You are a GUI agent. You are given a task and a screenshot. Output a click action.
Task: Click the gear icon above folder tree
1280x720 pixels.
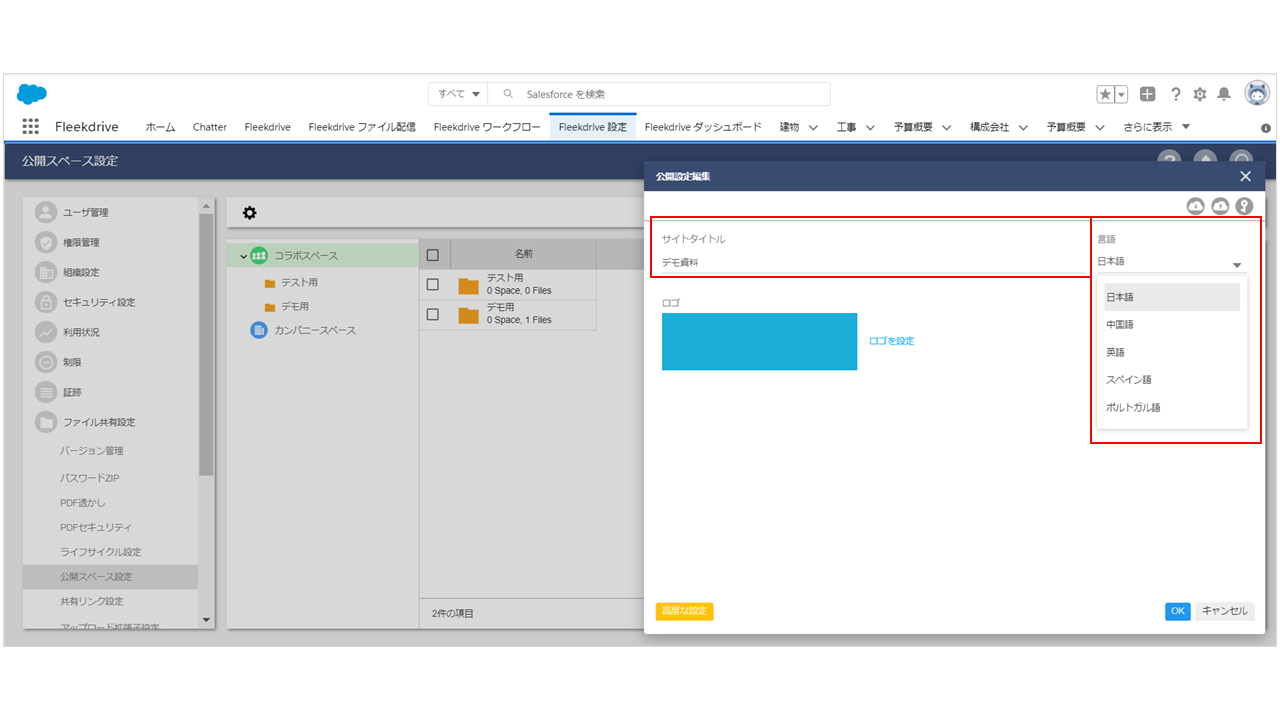249,213
